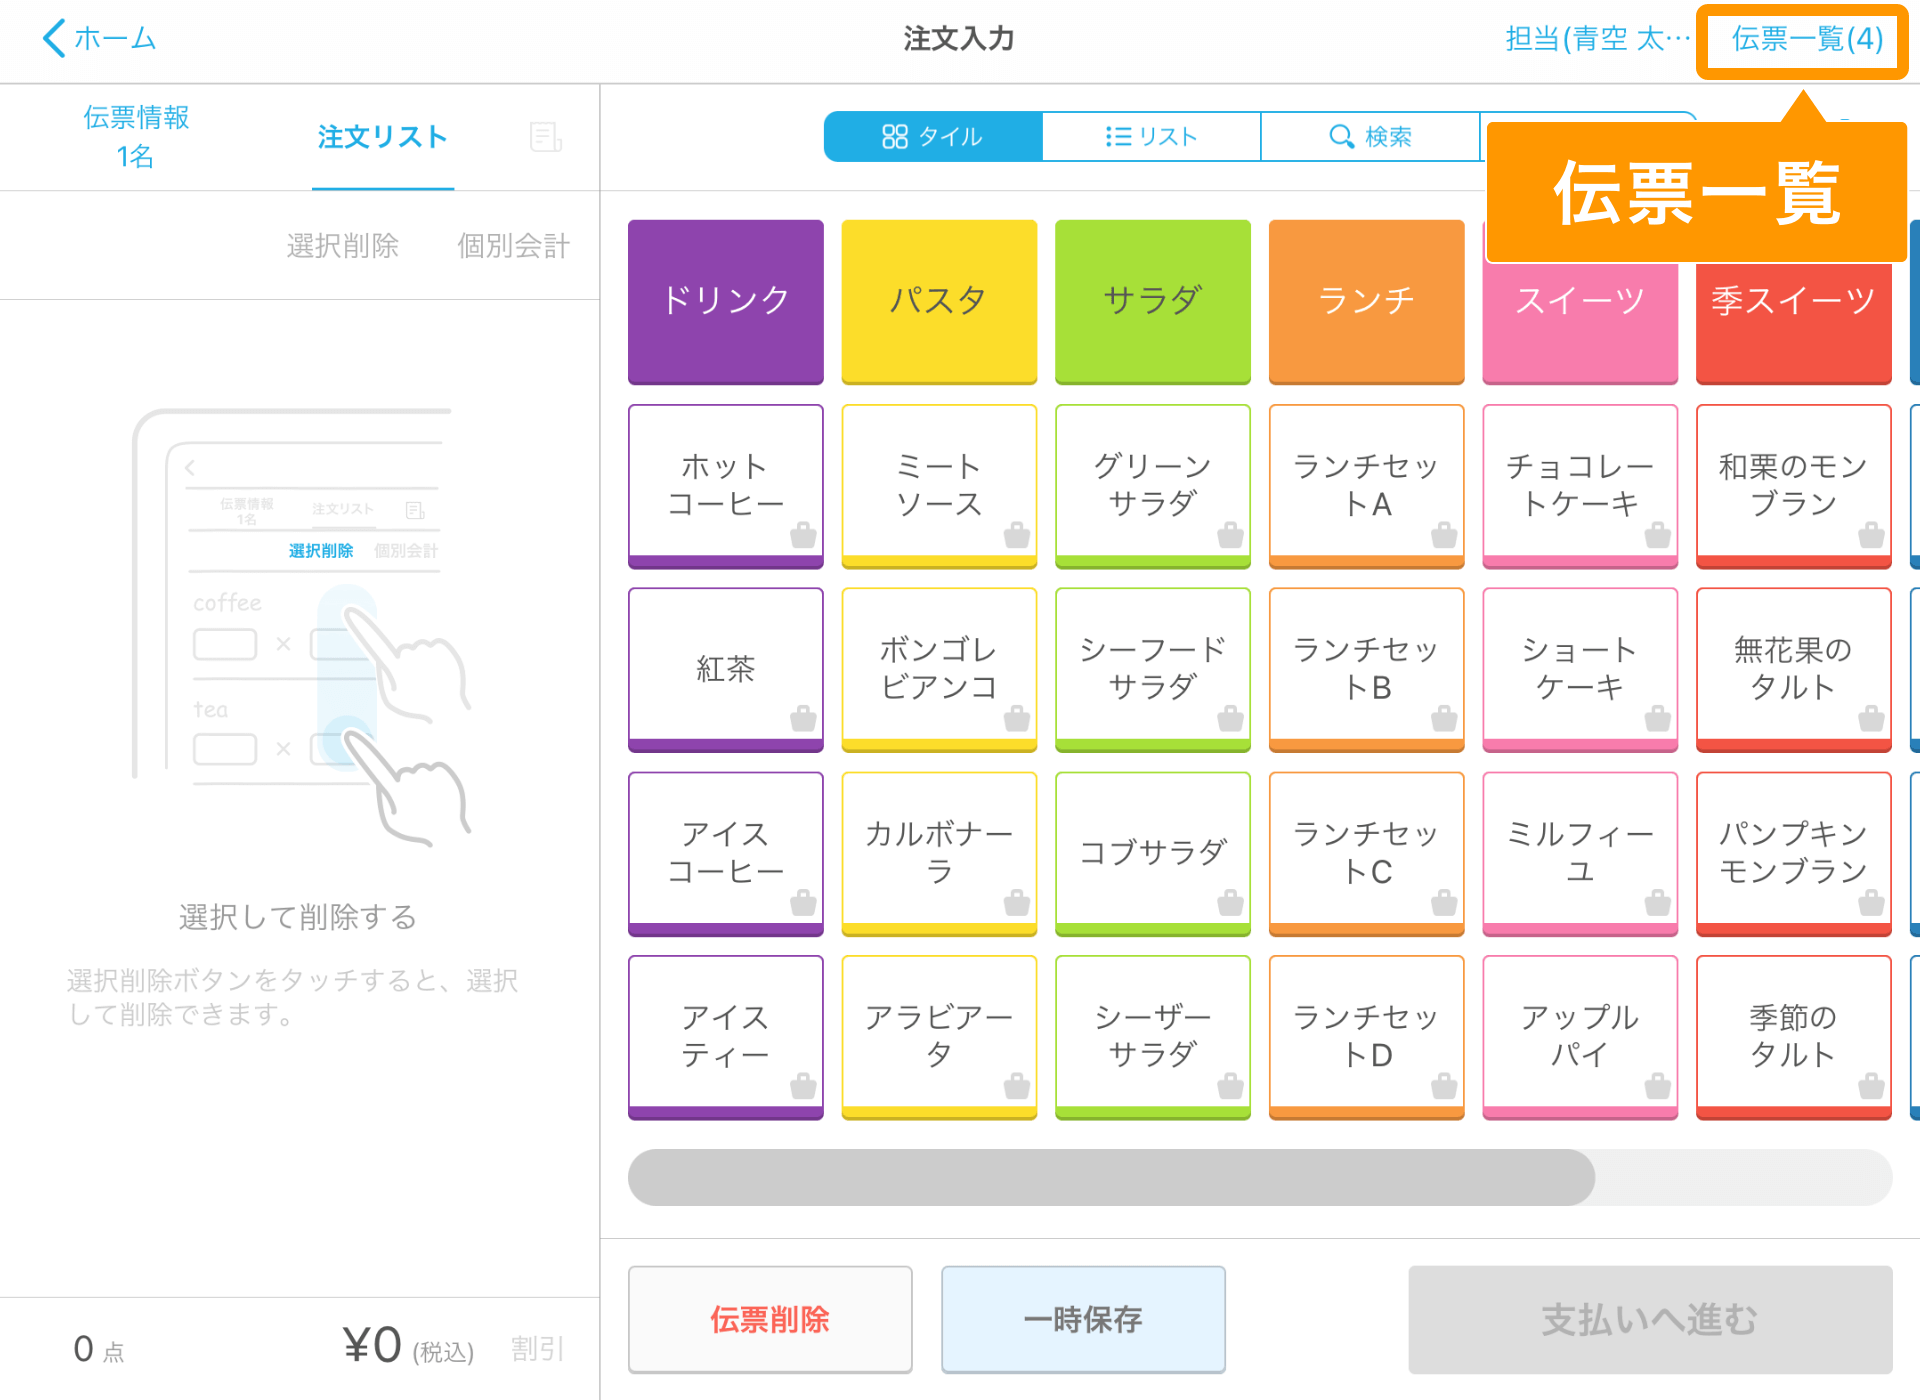Add ホットコーヒー to the order
This screenshot has height=1400, width=1920.
(x=726, y=485)
